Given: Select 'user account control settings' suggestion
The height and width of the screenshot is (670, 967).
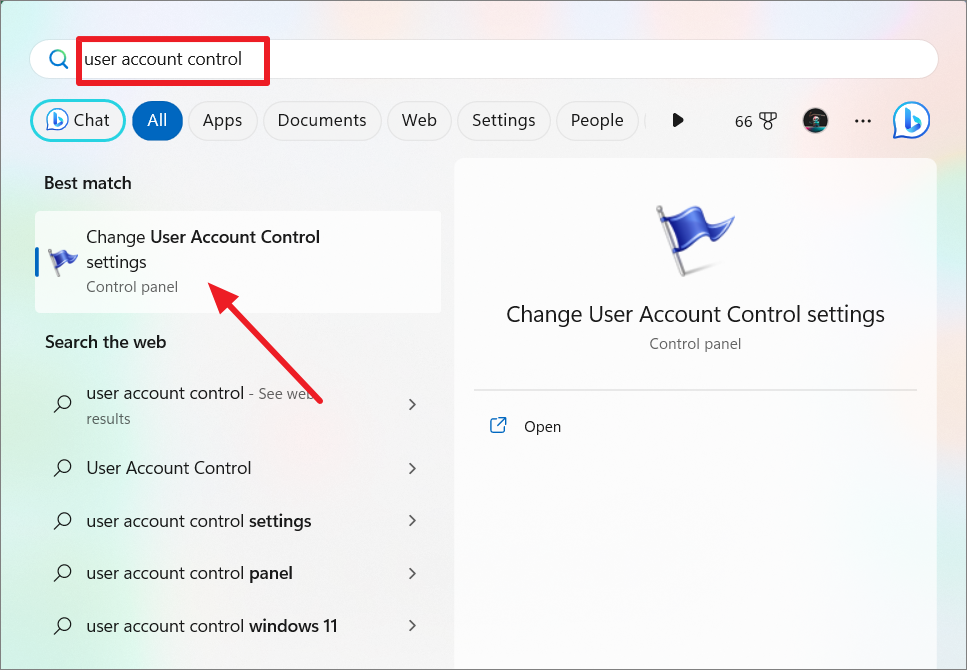Looking at the screenshot, I should [238, 521].
